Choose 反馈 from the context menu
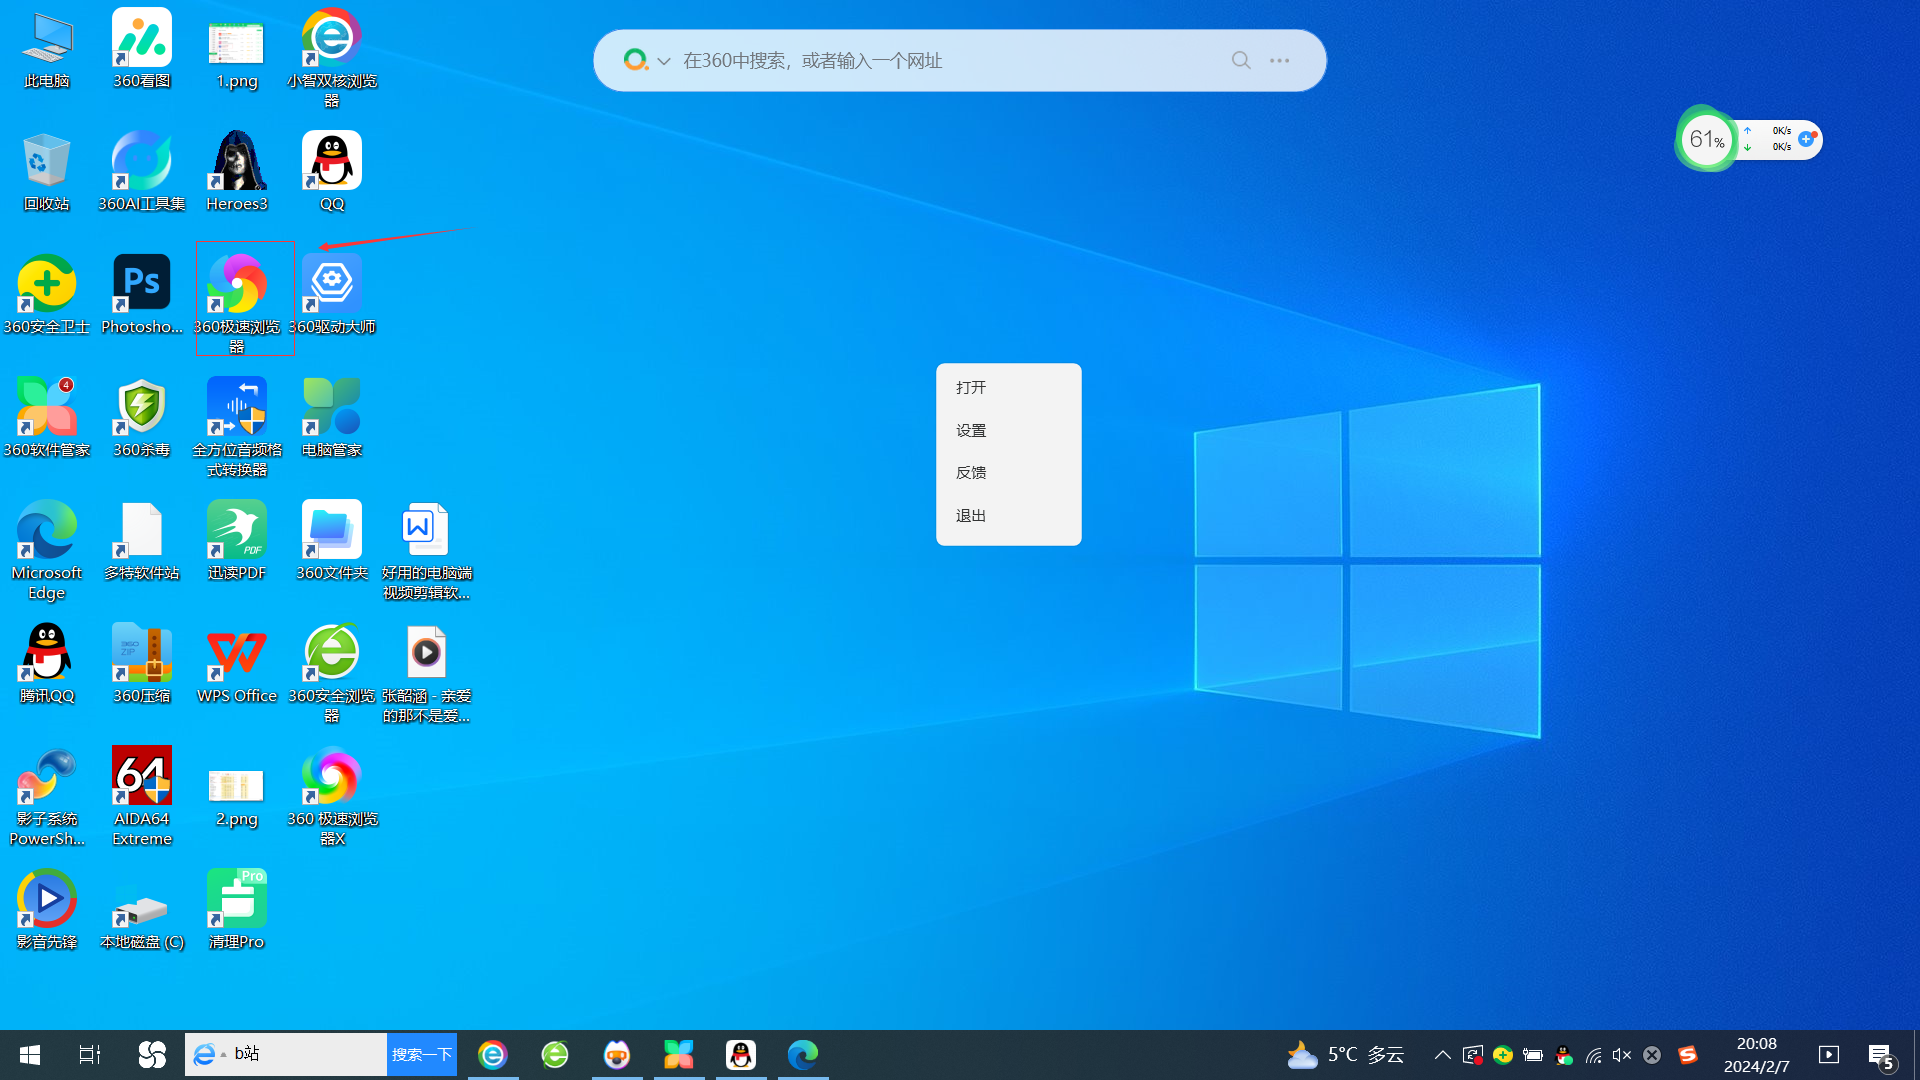The image size is (1920, 1080). 1008,472
